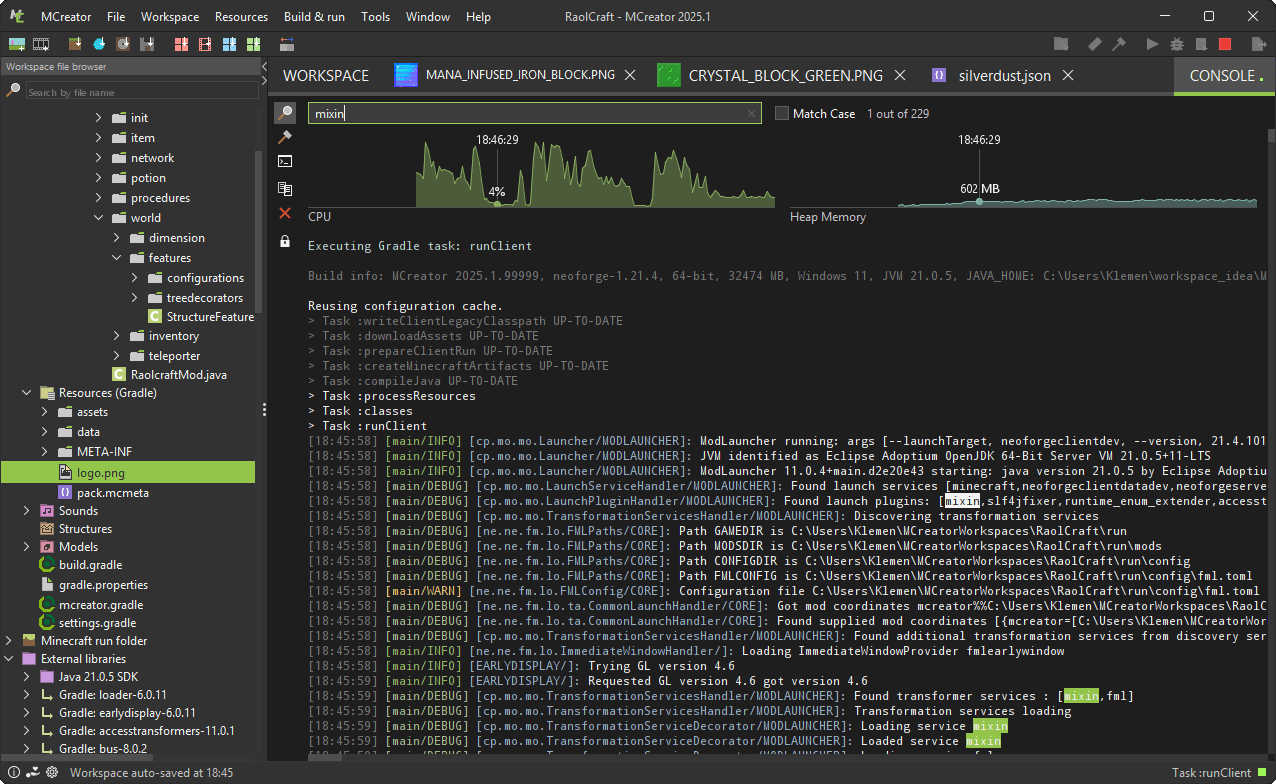Select StructureFeature class in tree

coord(201,317)
